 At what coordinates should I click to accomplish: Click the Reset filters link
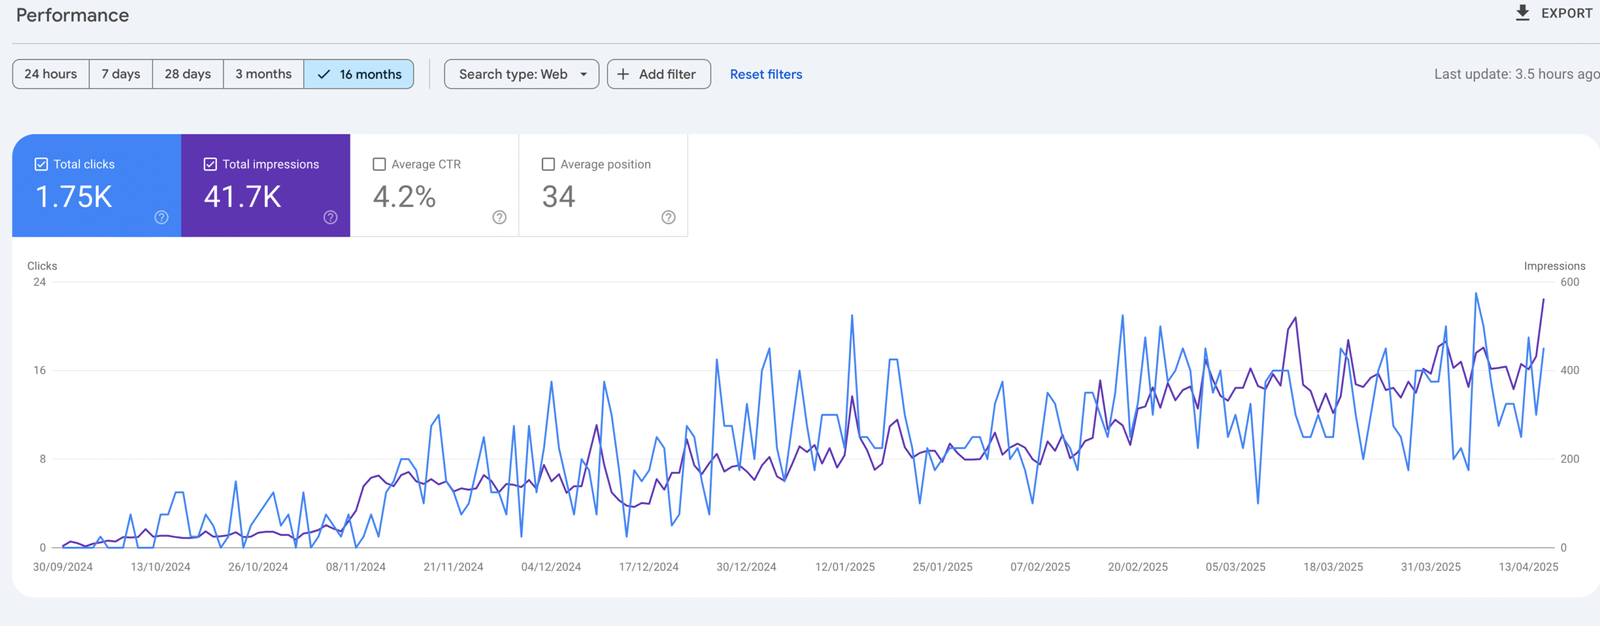click(766, 74)
